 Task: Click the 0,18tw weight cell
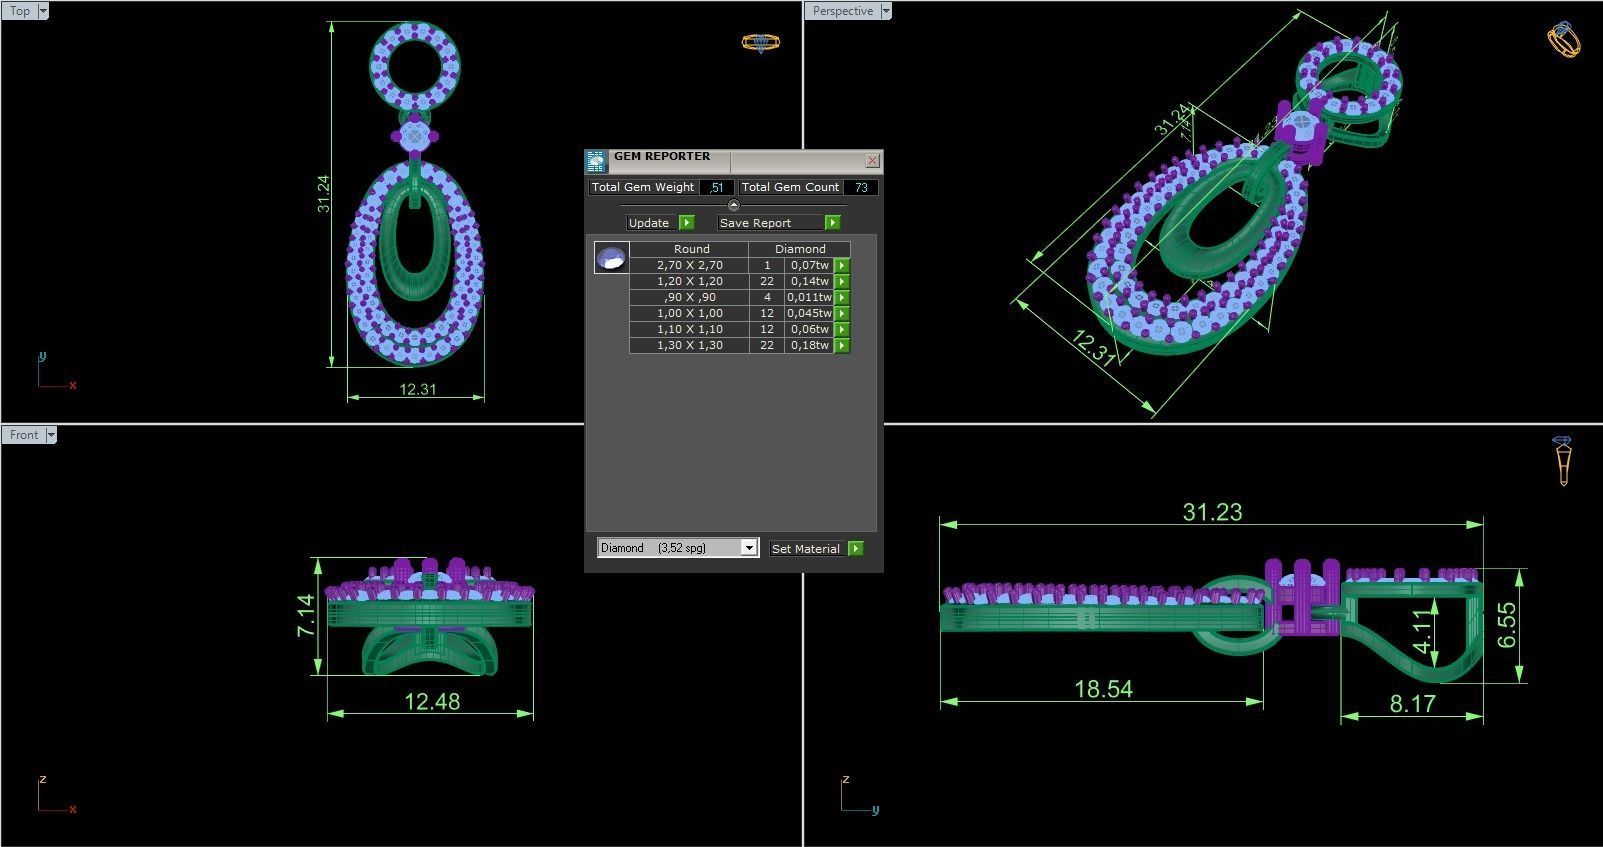809,346
